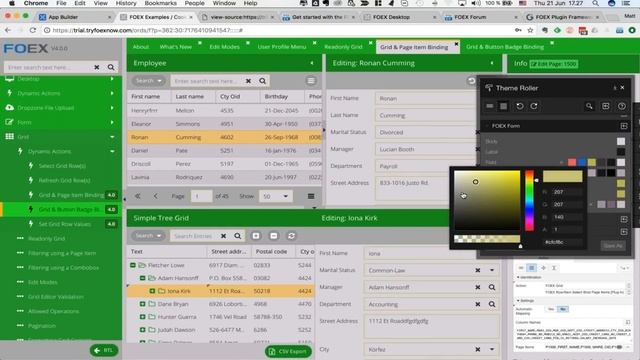Click the Edit Page 1500 button
The width and height of the screenshot is (640, 360).
[554, 64]
